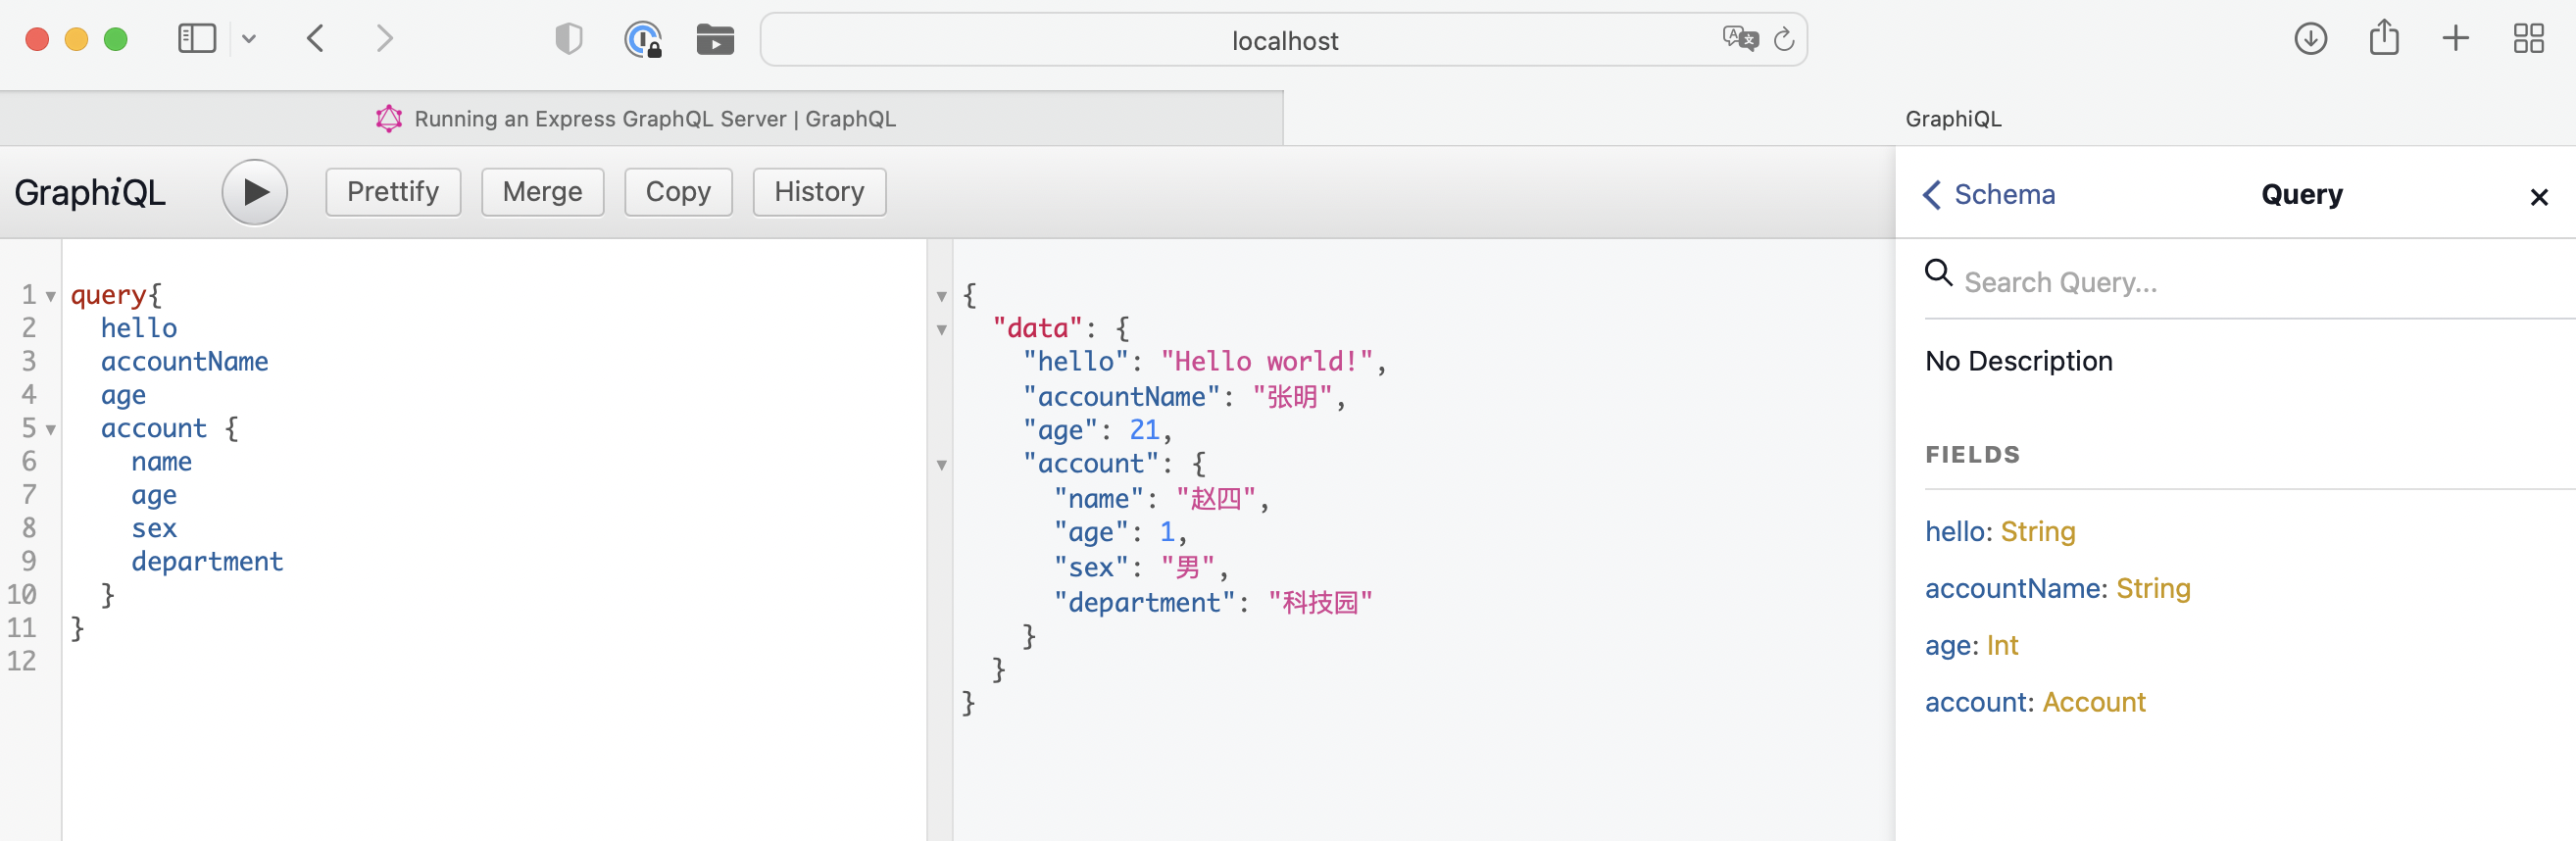Click the "hello" field on editor line 2
Image resolution: width=2576 pixels, height=841 pixels.
(139, 329)
